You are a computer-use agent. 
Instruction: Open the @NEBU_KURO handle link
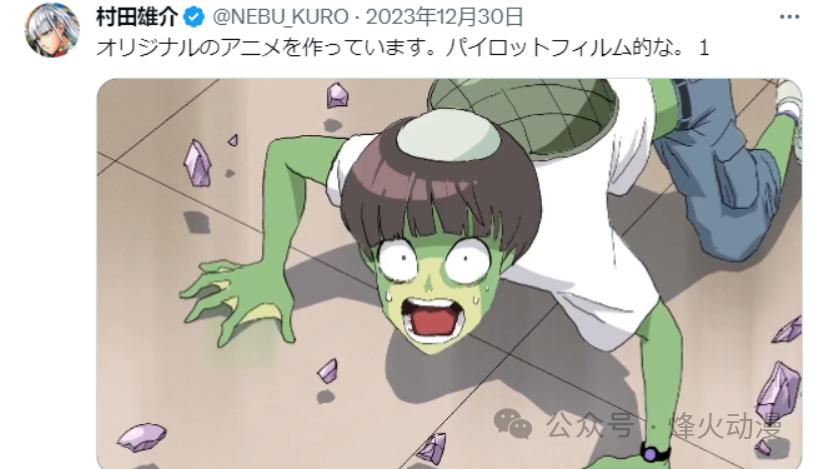pyautogui.click(x=281, y=18)
